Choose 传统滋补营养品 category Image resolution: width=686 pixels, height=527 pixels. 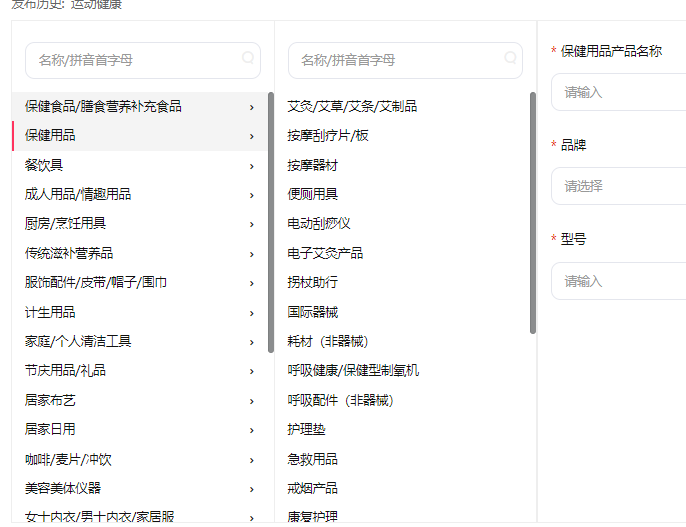pyautogui.click(x=69, y=253)
